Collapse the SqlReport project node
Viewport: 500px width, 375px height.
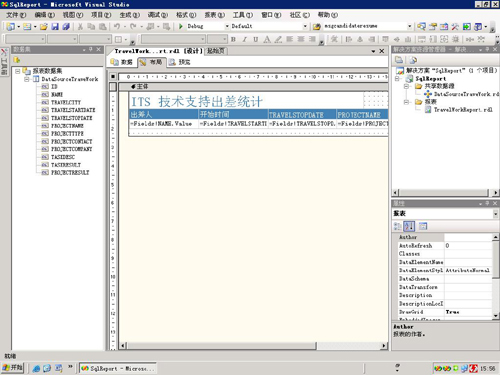tap(397, 79)
